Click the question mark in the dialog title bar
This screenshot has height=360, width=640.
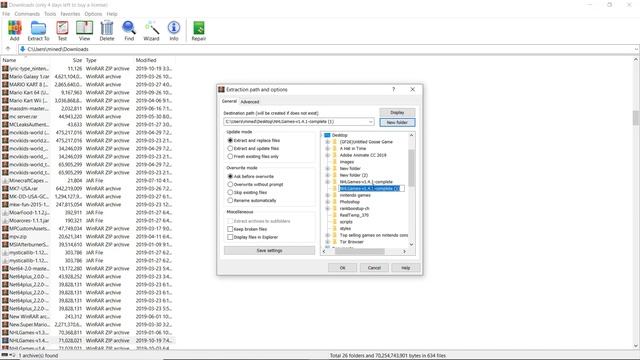pos(393,89)
